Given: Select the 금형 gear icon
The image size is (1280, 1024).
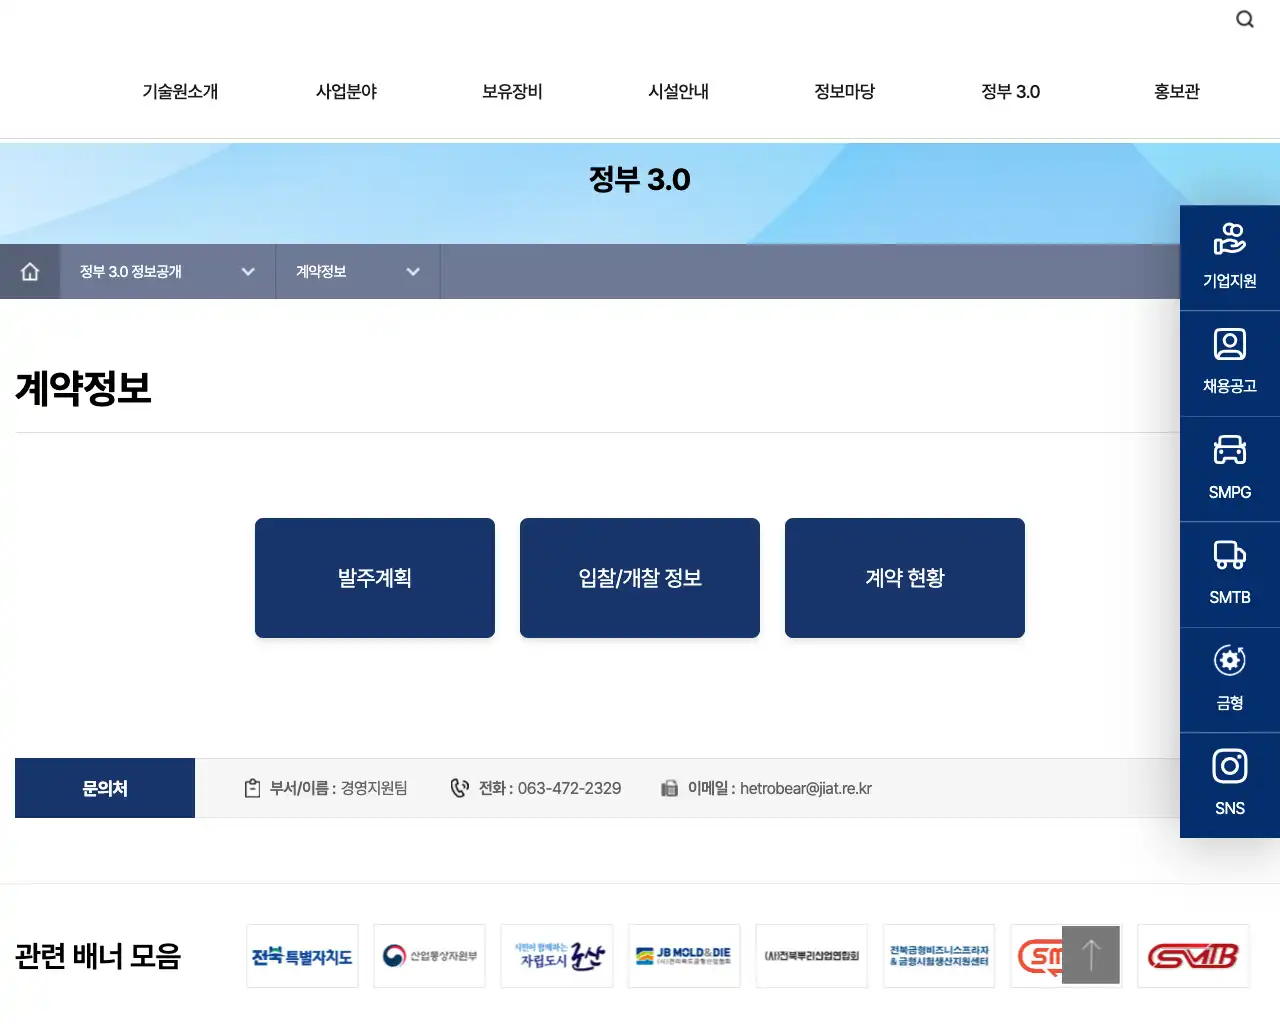Looking at the screenshot, I should point(1229,679).
